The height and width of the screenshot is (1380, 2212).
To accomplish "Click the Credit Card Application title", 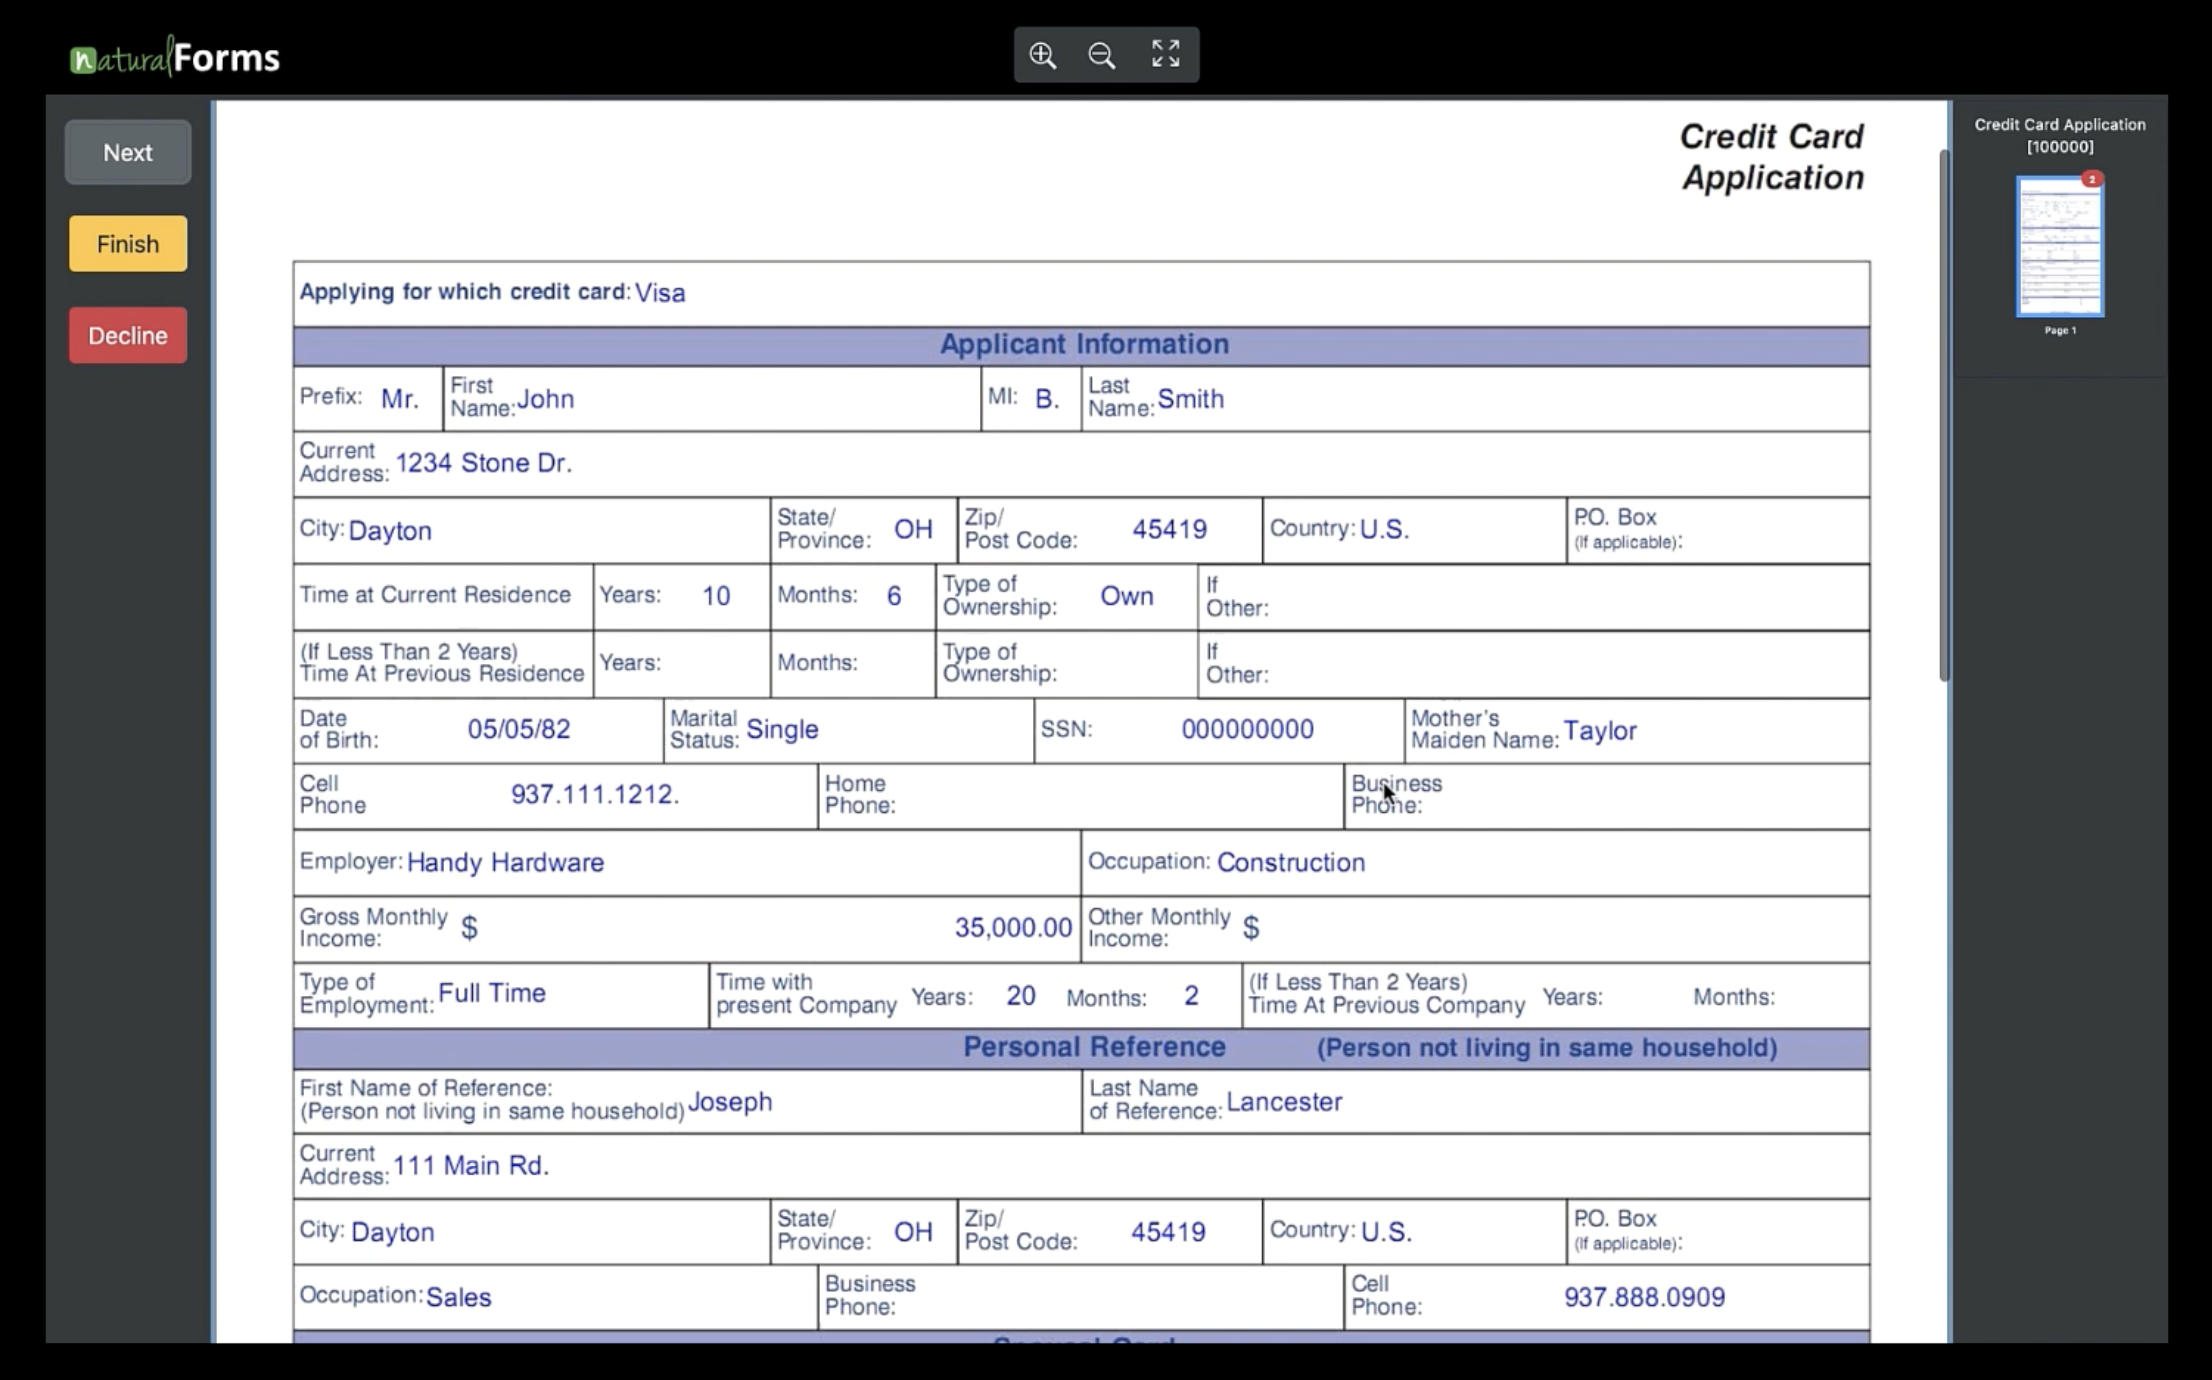I will click(1772, 157).
